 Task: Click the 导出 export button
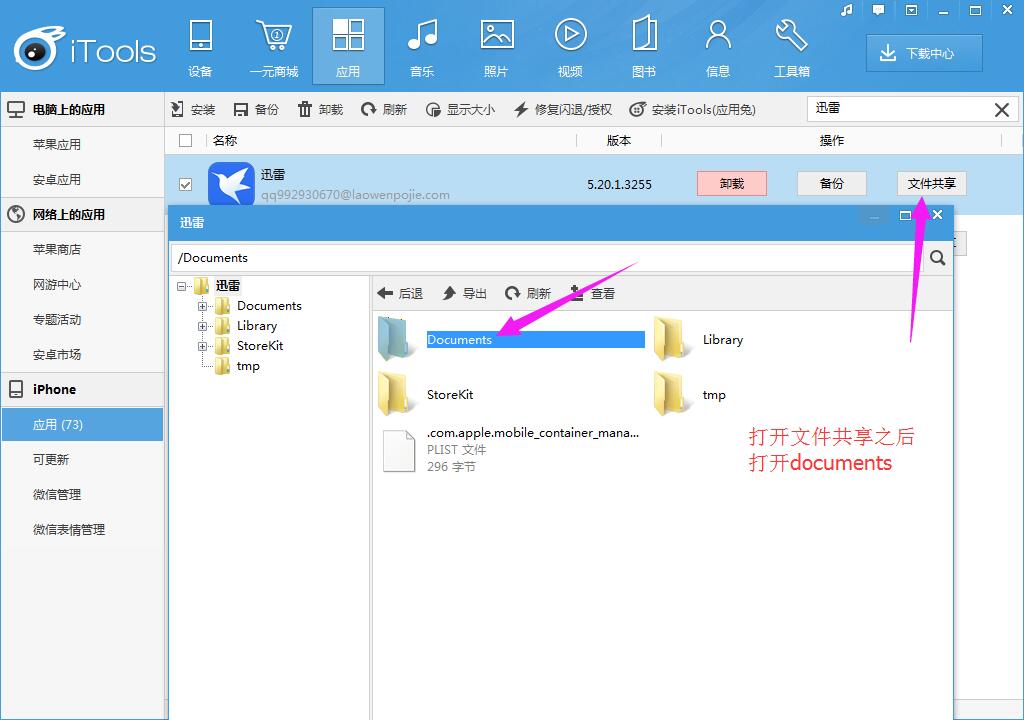pyautogui.click(x=464, y=294)
